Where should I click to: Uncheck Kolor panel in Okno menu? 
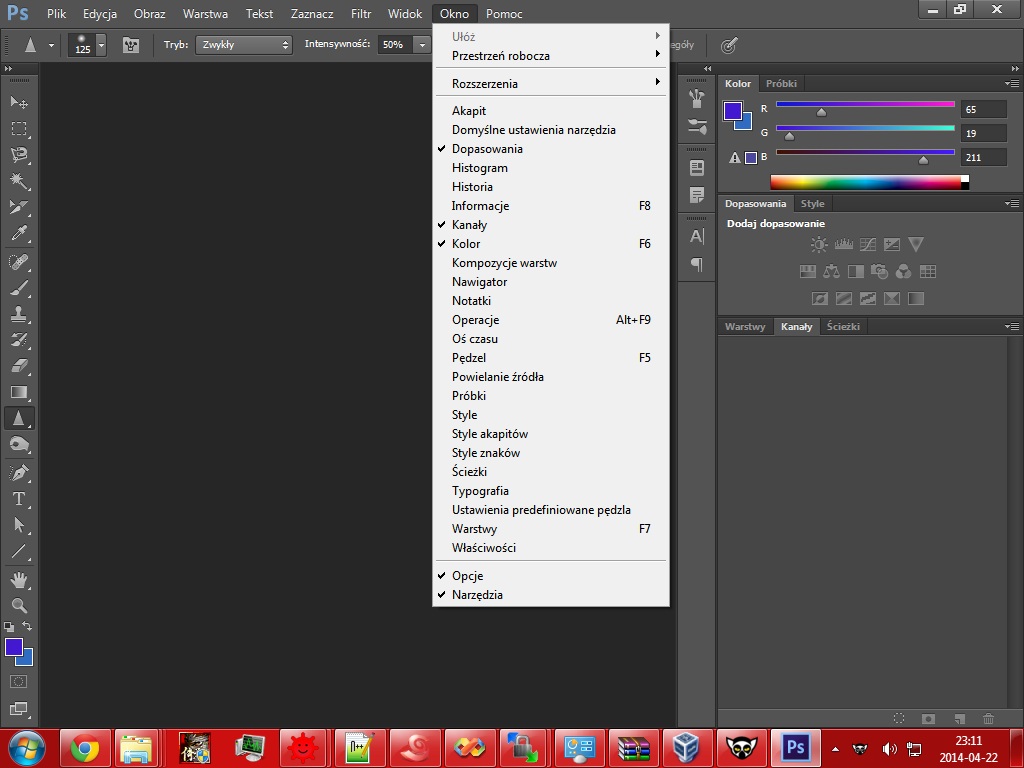coord(551,244)
